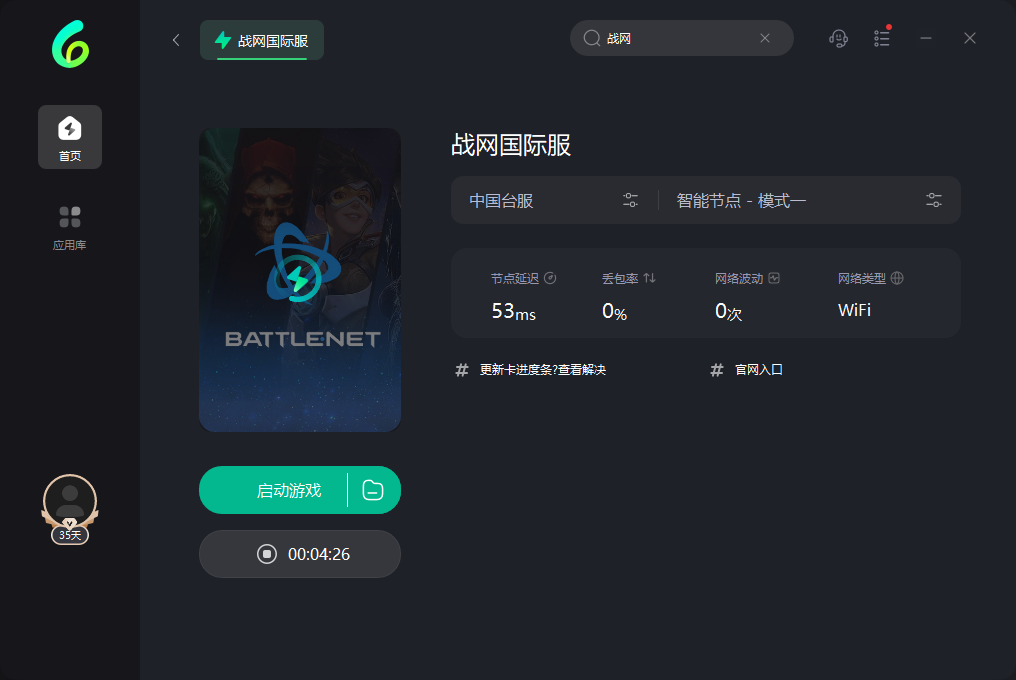1016x680 pixels.
Task: Click the packet loss arrows icon
Action: [649, 278]
